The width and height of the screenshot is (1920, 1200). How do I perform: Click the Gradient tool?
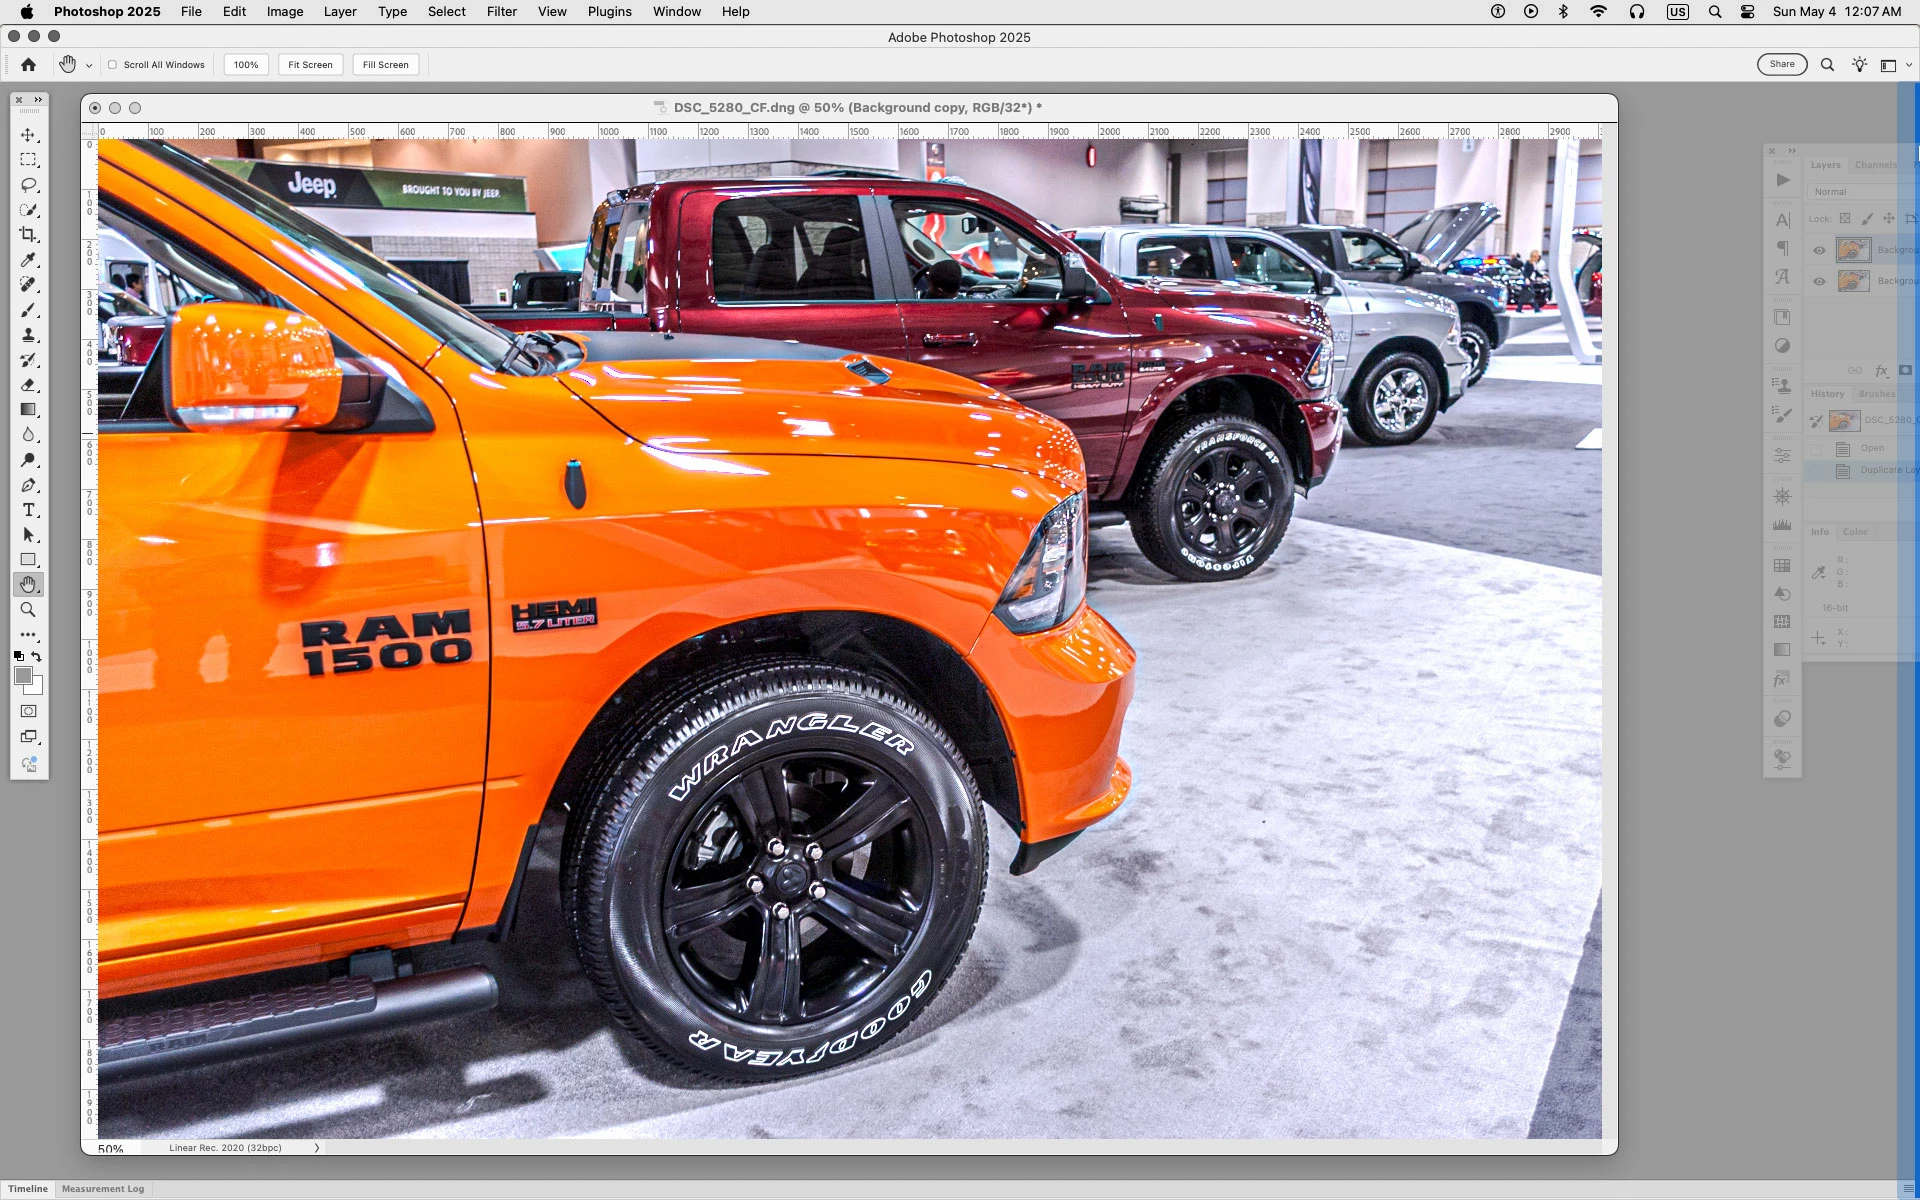(x=28, y=410)
